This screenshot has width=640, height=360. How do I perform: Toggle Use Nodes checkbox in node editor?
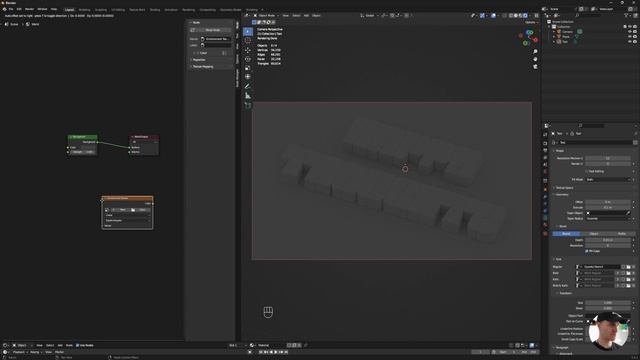point(78,345)
